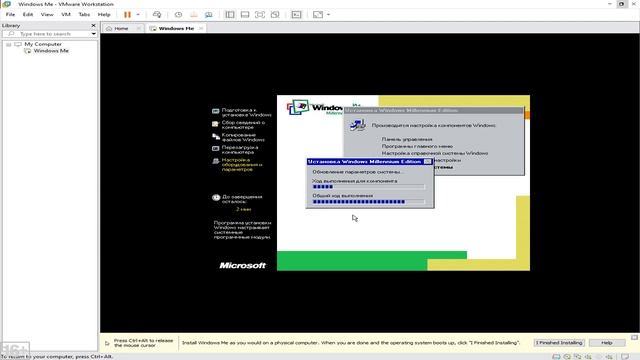Click the 'Подготовка к установке Windows' step icon

pyautogui.click(x=216, y=111)
